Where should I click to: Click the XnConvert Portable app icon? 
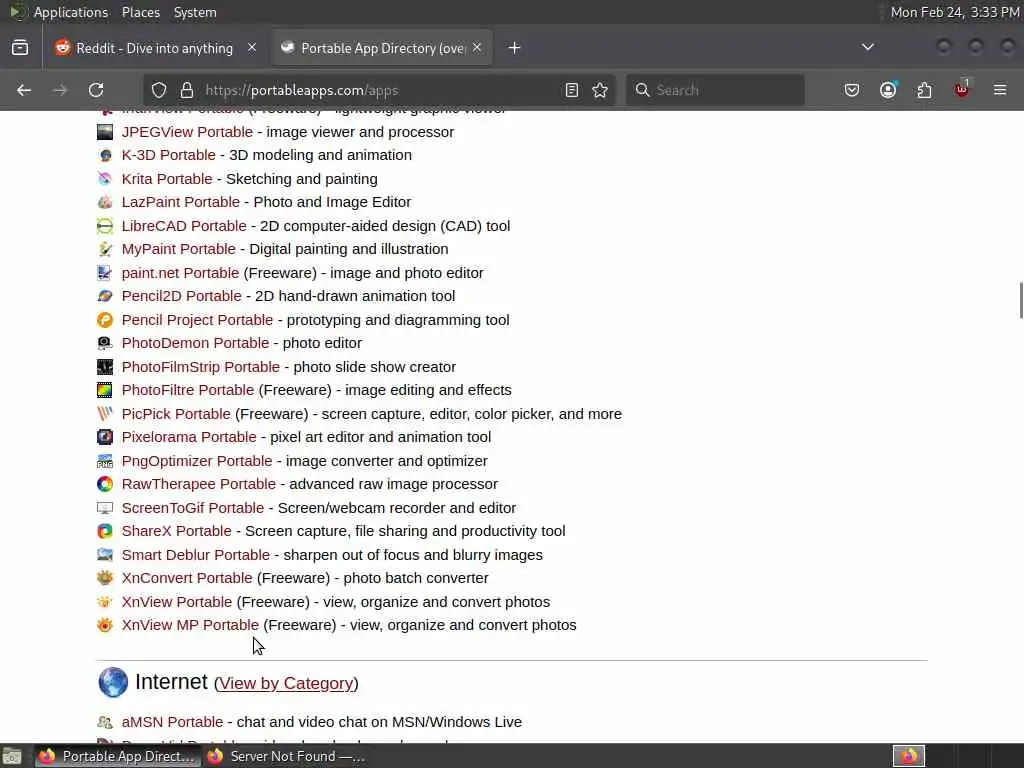104,578
